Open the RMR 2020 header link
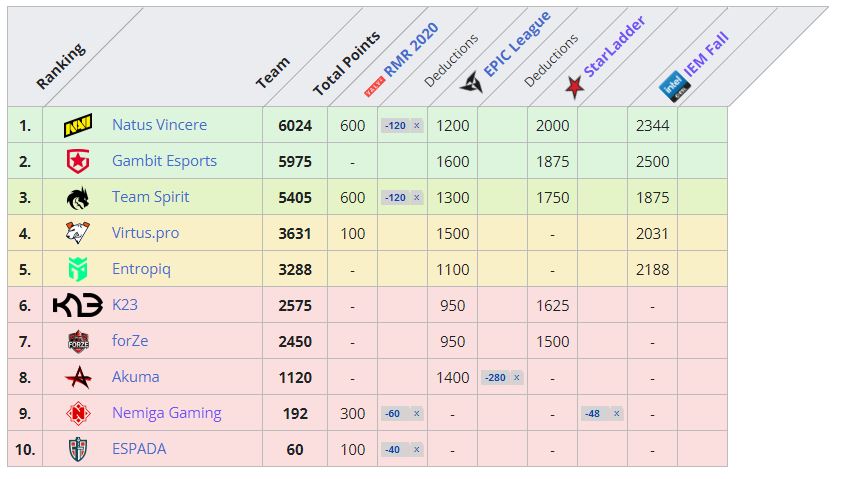 412,50
